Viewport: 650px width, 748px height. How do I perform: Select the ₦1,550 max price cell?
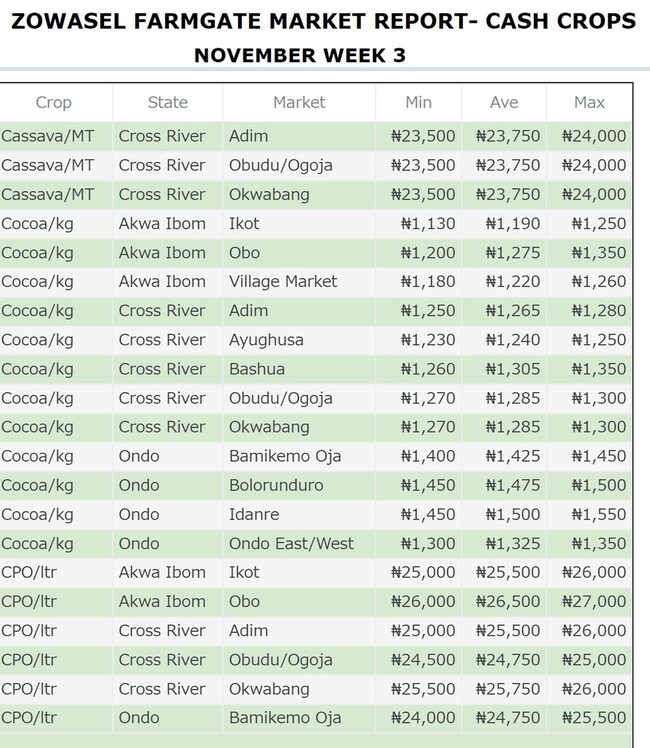tap(595, 515)
